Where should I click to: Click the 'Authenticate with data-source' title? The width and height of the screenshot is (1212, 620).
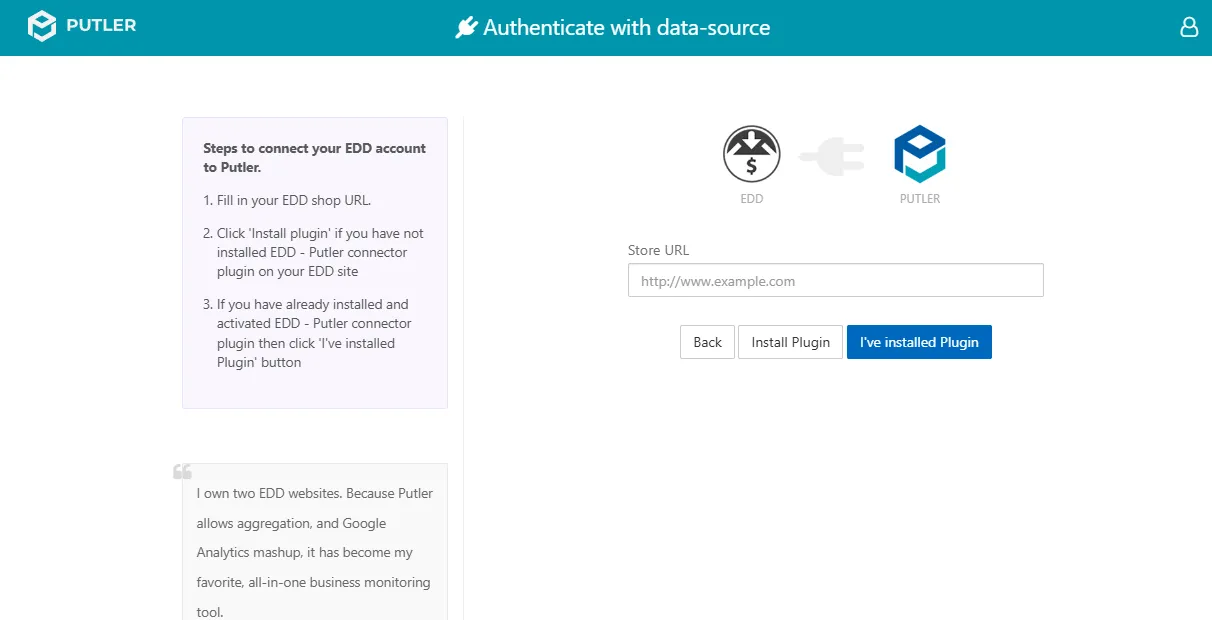[627, 28]
